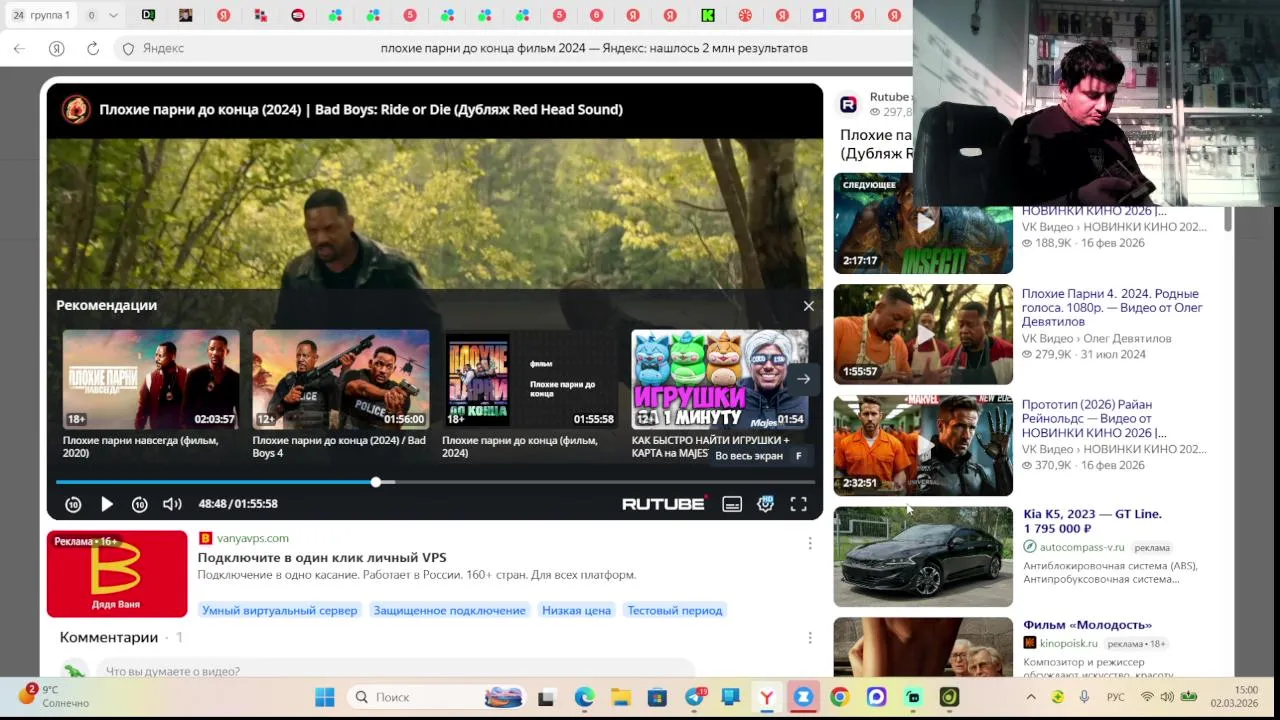Close the Рекомендации overlay
This screenshot has width=1280, height=720.
click(x=808, y=306)
